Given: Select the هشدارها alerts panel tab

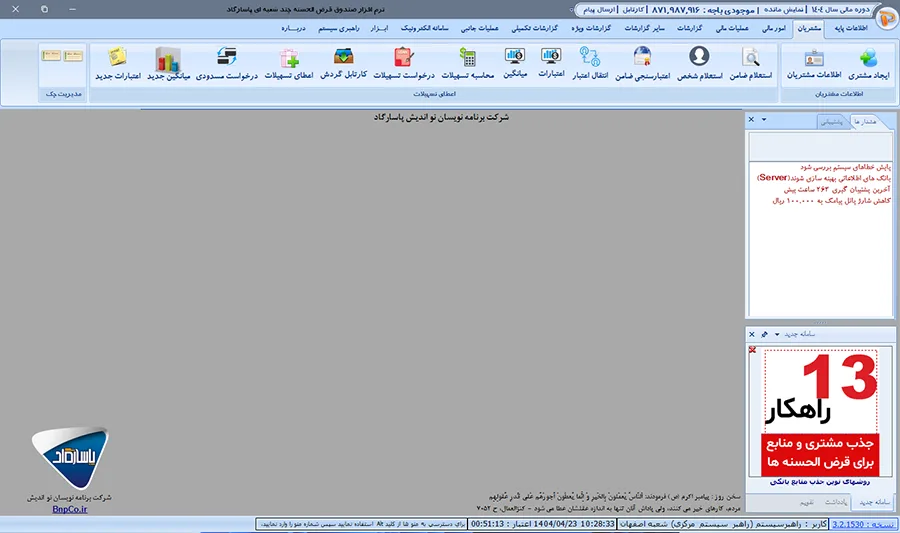Looking at the screenshot, I should (x=865, y=122).
